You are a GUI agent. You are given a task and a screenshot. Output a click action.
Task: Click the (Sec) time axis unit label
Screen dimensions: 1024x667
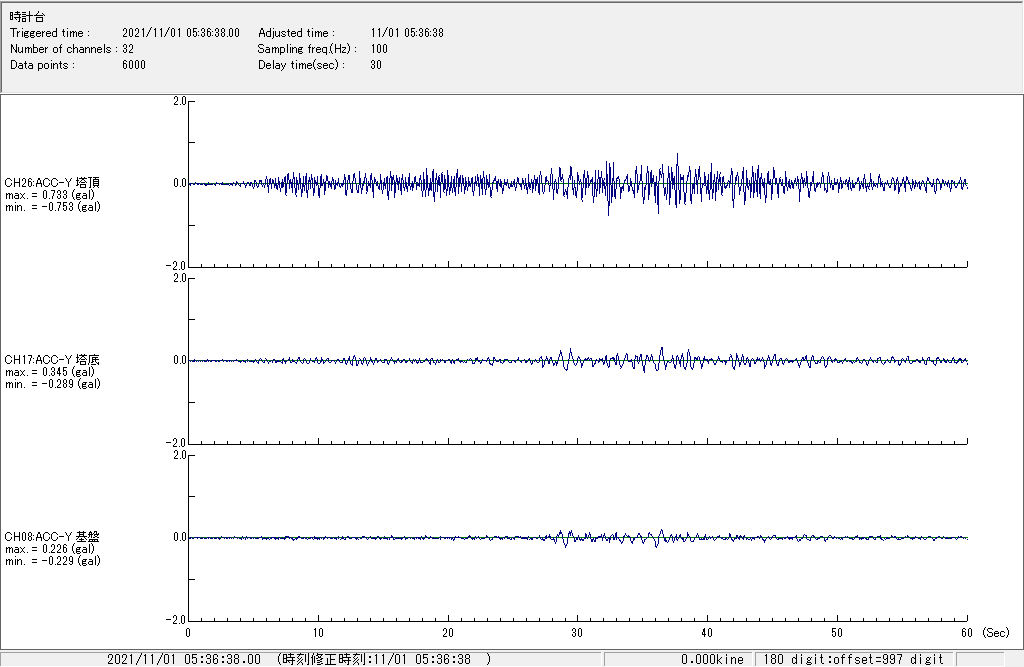click(x=996, y=632)
